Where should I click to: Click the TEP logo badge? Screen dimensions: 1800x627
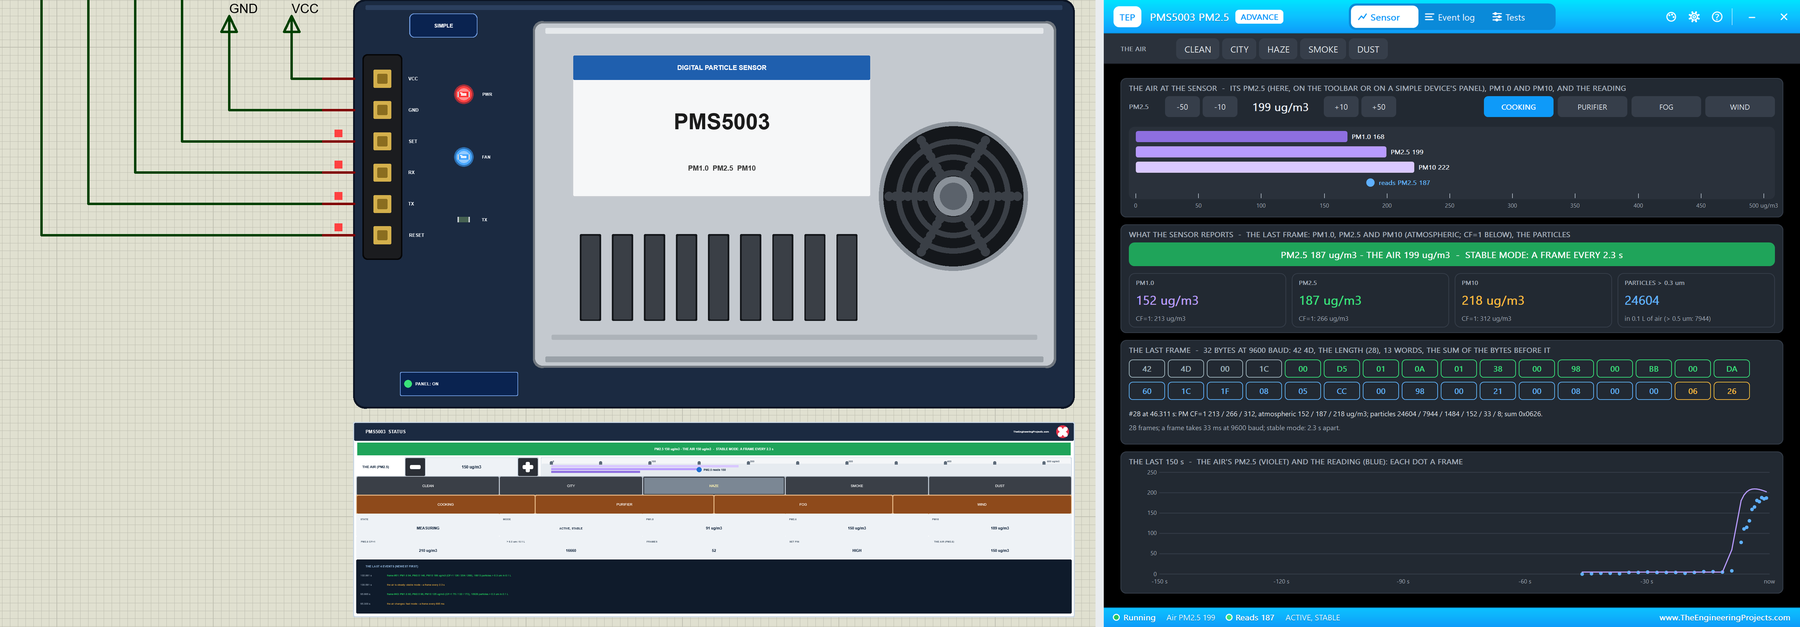coord(1127,17)
